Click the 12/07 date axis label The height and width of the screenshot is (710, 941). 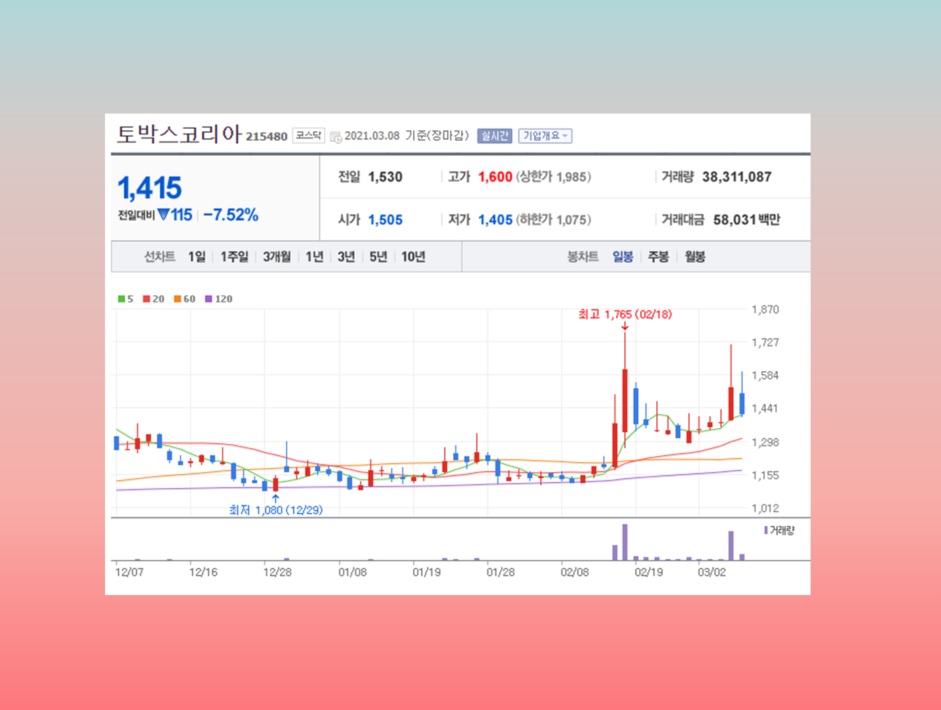(x=130, y=573)
